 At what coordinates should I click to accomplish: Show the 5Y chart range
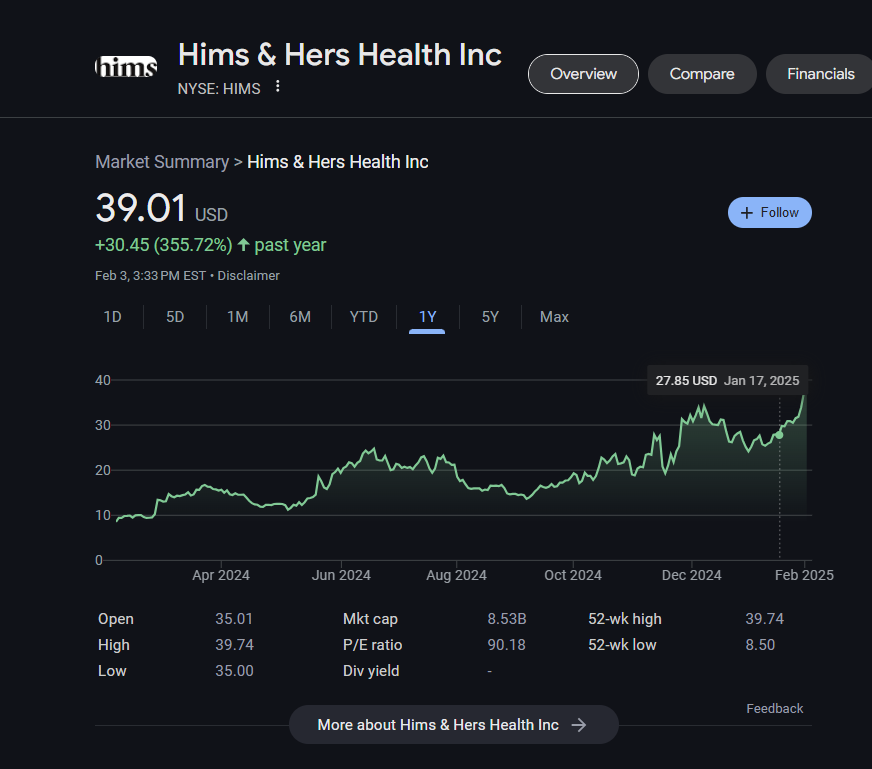[490, 317]
